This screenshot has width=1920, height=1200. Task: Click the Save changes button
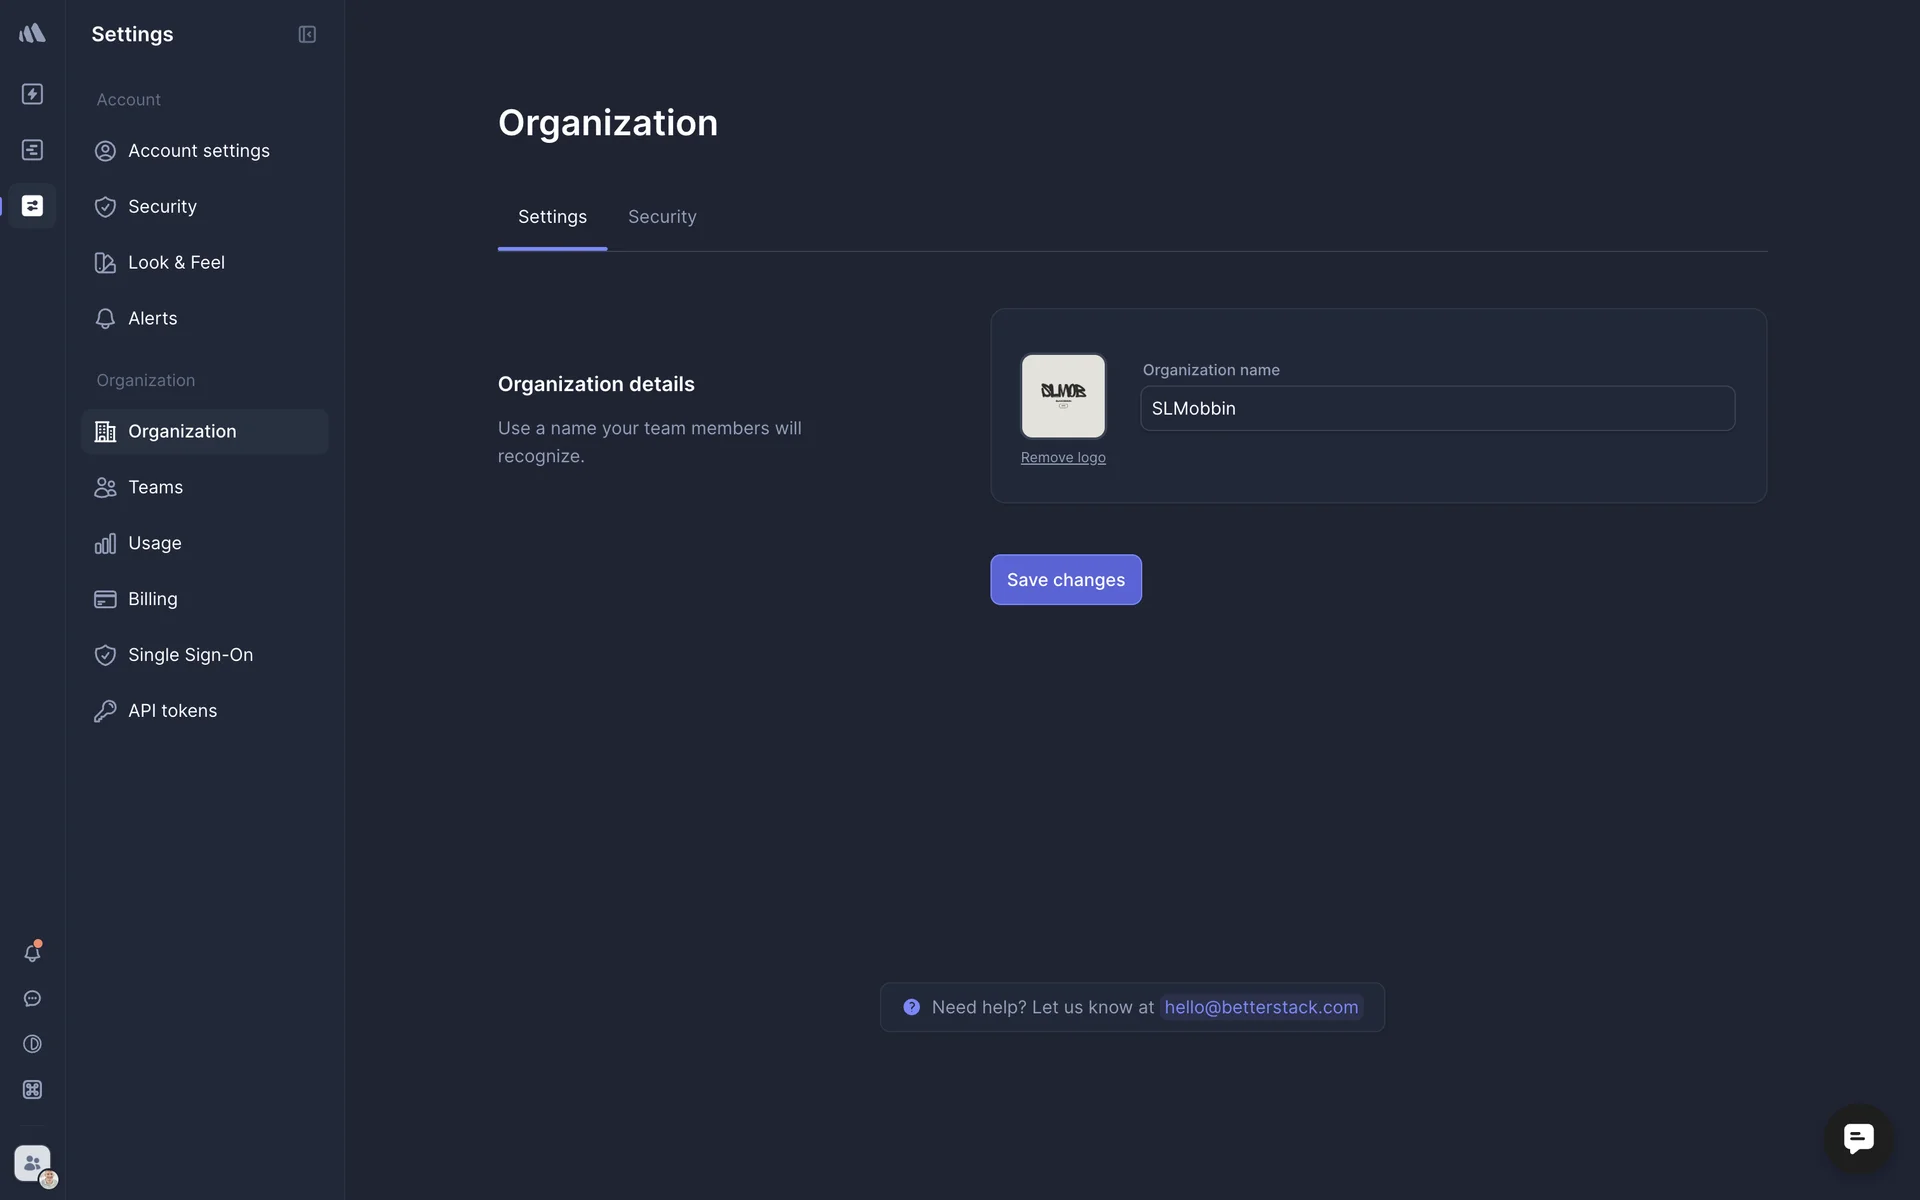(x=1065, y=580)
